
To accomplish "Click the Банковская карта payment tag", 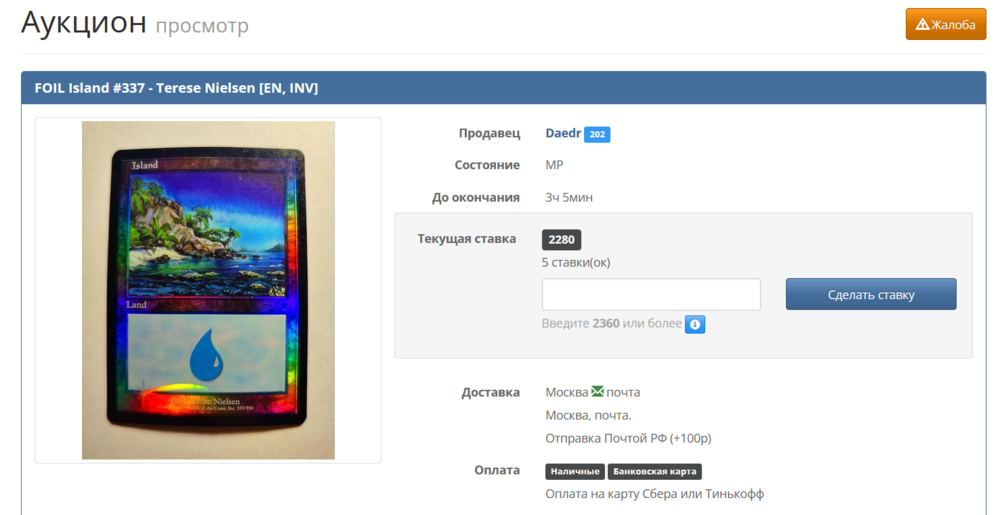I will pos(654,472).
